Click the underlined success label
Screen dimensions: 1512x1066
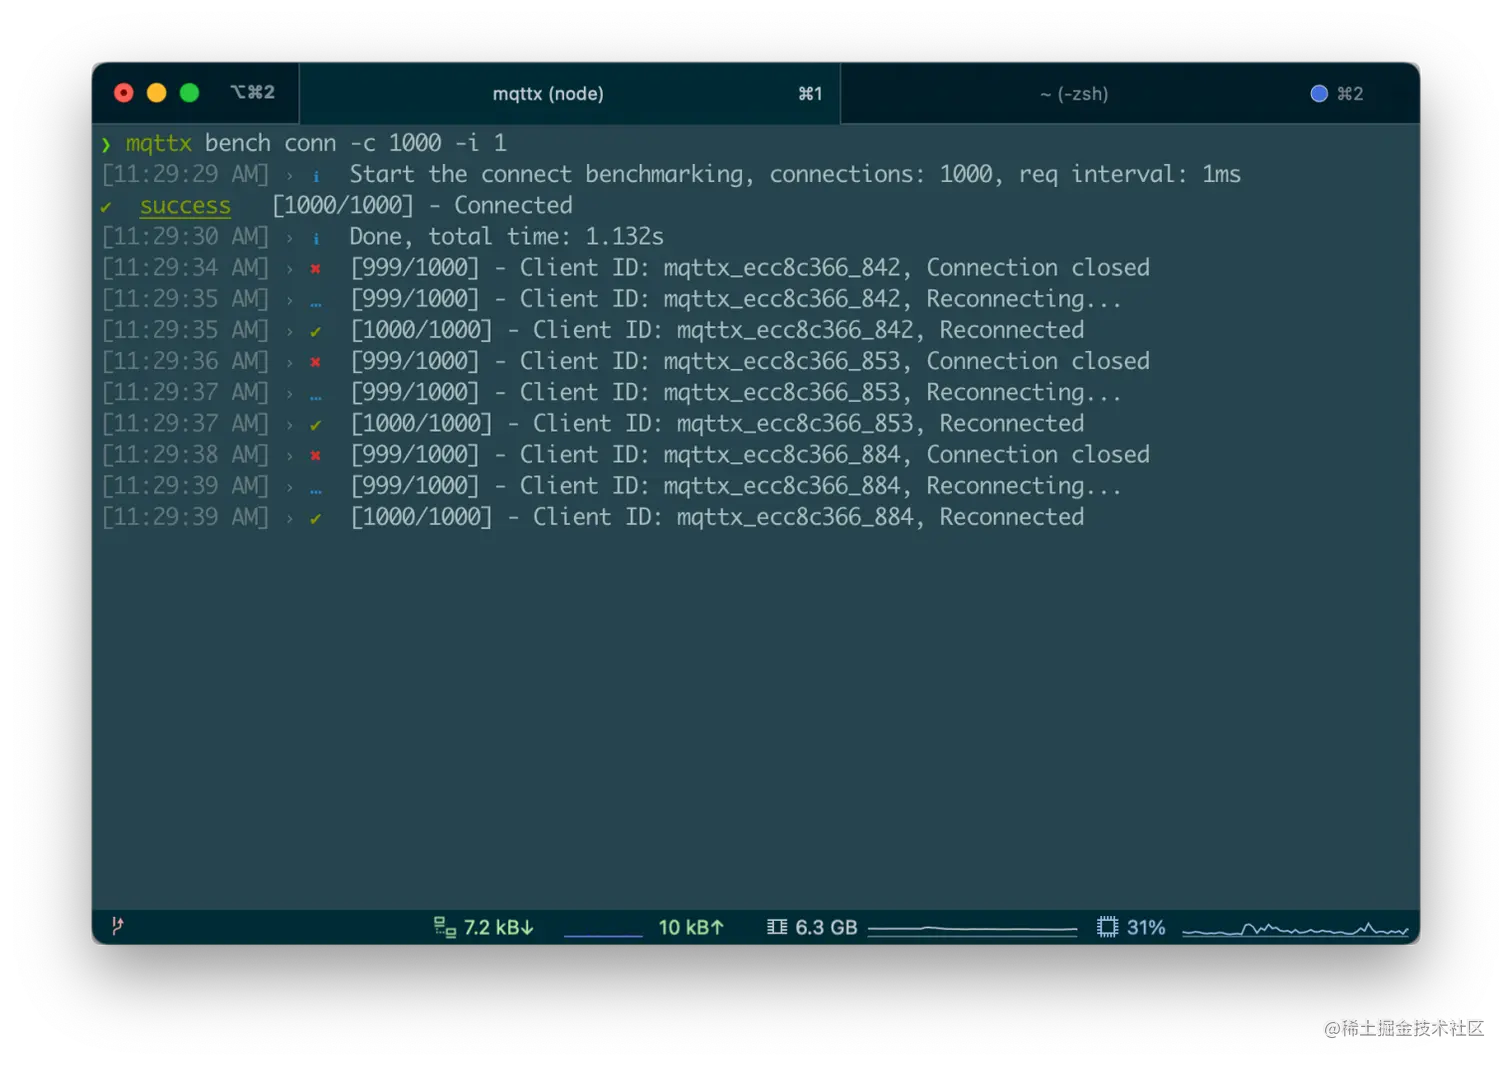tap(185, 205)
